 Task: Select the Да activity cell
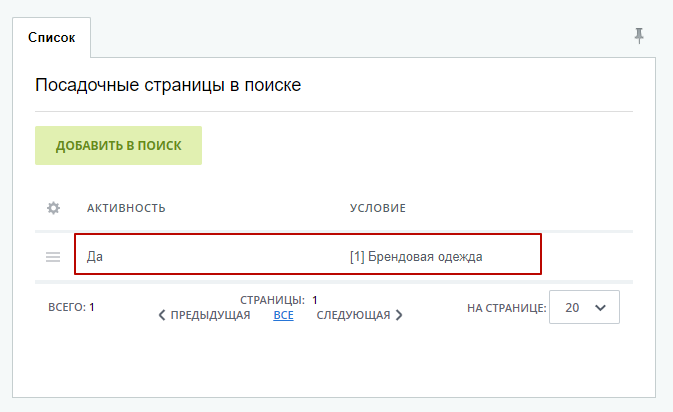[x=95, y=257]
